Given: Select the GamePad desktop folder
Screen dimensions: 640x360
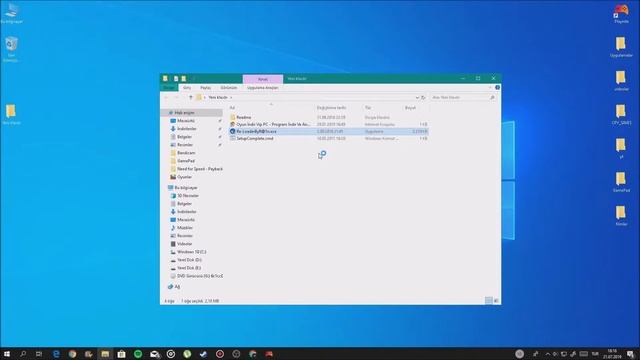Looking at the screenshot, I should 621,182.
